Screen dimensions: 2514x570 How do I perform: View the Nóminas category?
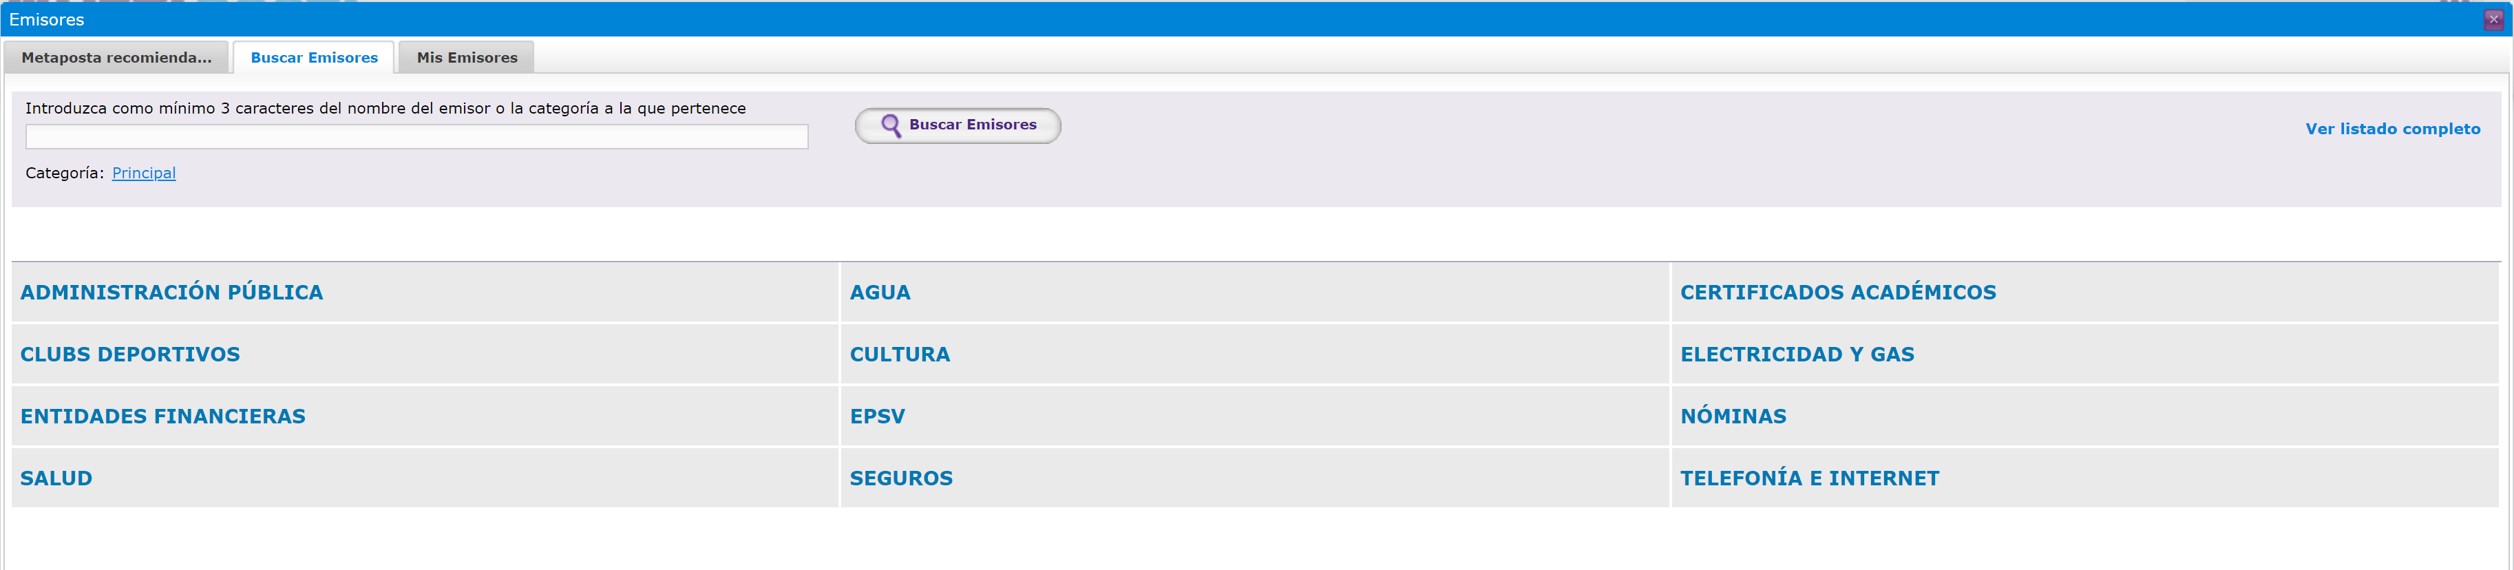click(1732, 417)
